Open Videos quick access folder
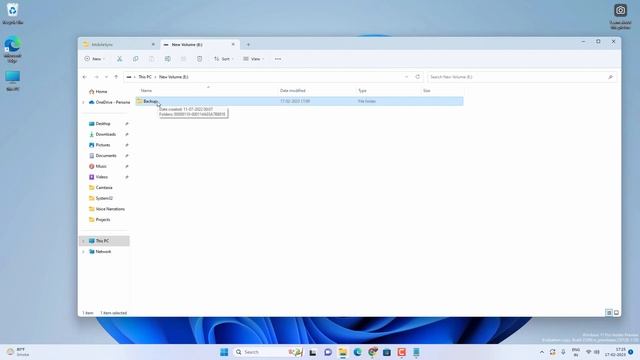640x360 pixels. (102, 177)
